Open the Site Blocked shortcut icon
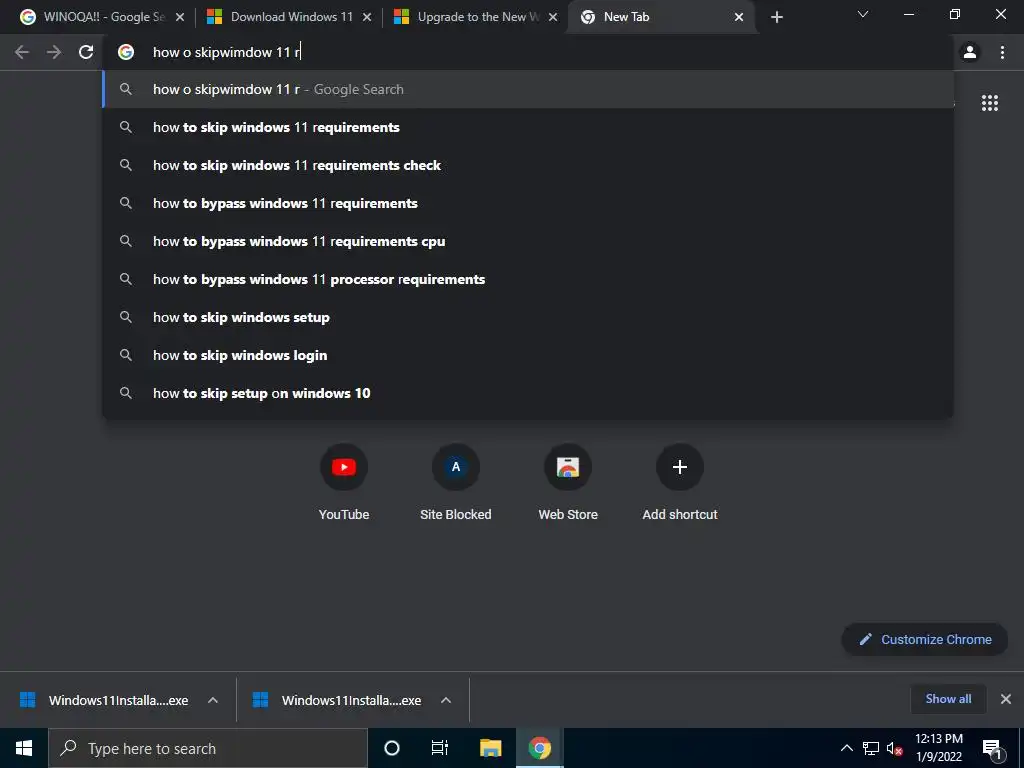This screenshot has width=1024, height=768. point(456,467)
